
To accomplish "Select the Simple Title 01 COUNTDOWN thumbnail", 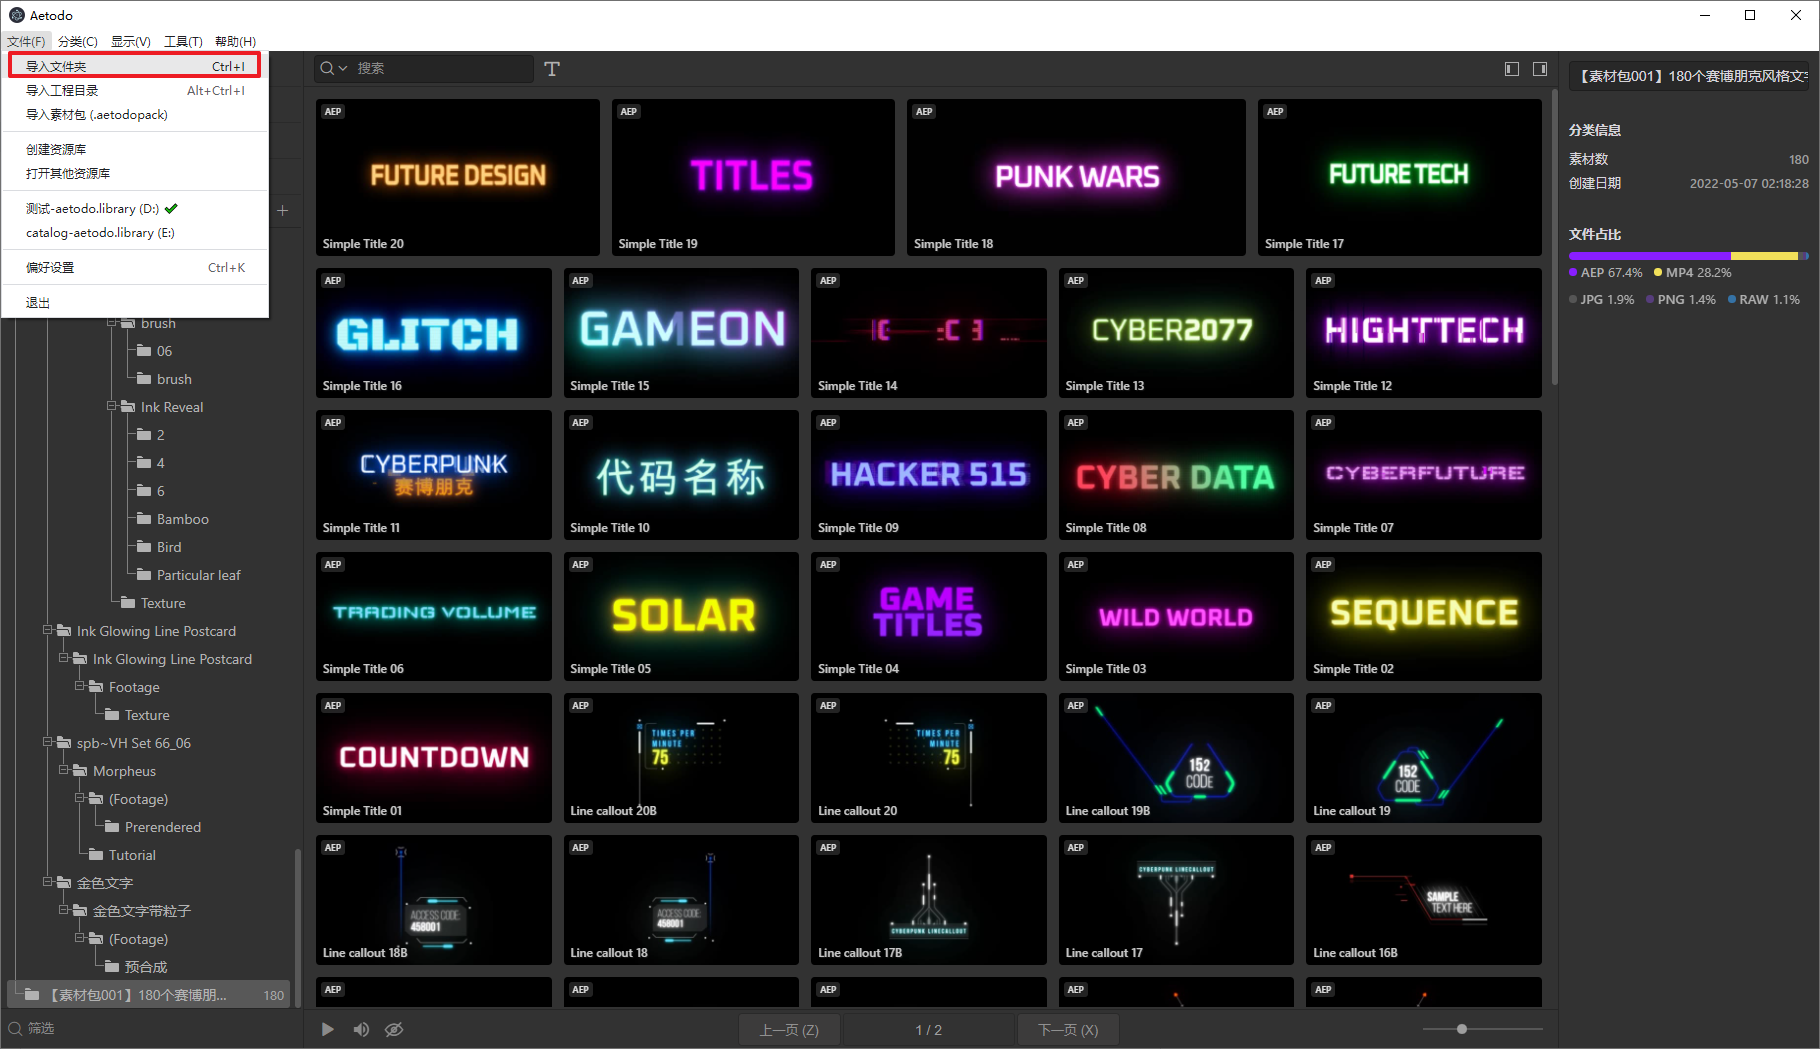I will click(x=434, y=758).
